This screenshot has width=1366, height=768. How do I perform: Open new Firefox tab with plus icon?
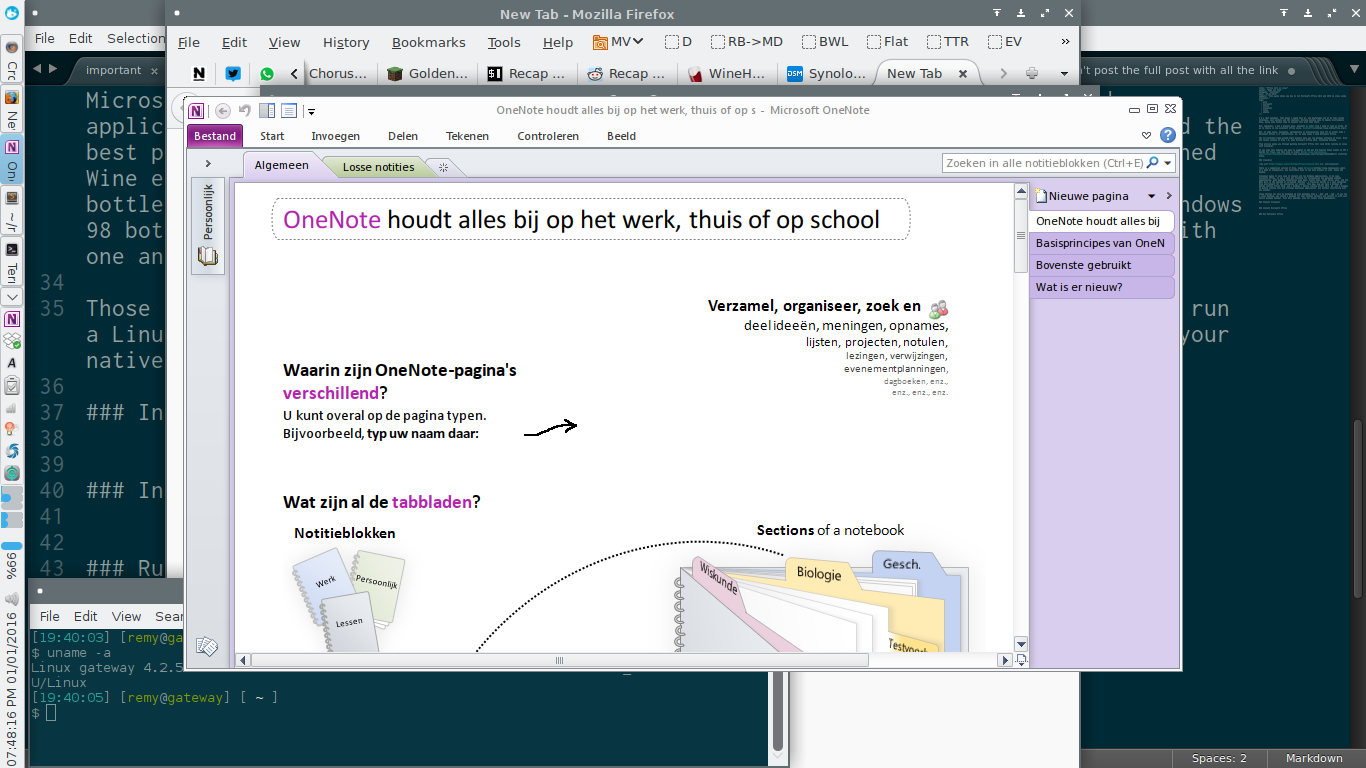coord(1032,73)
